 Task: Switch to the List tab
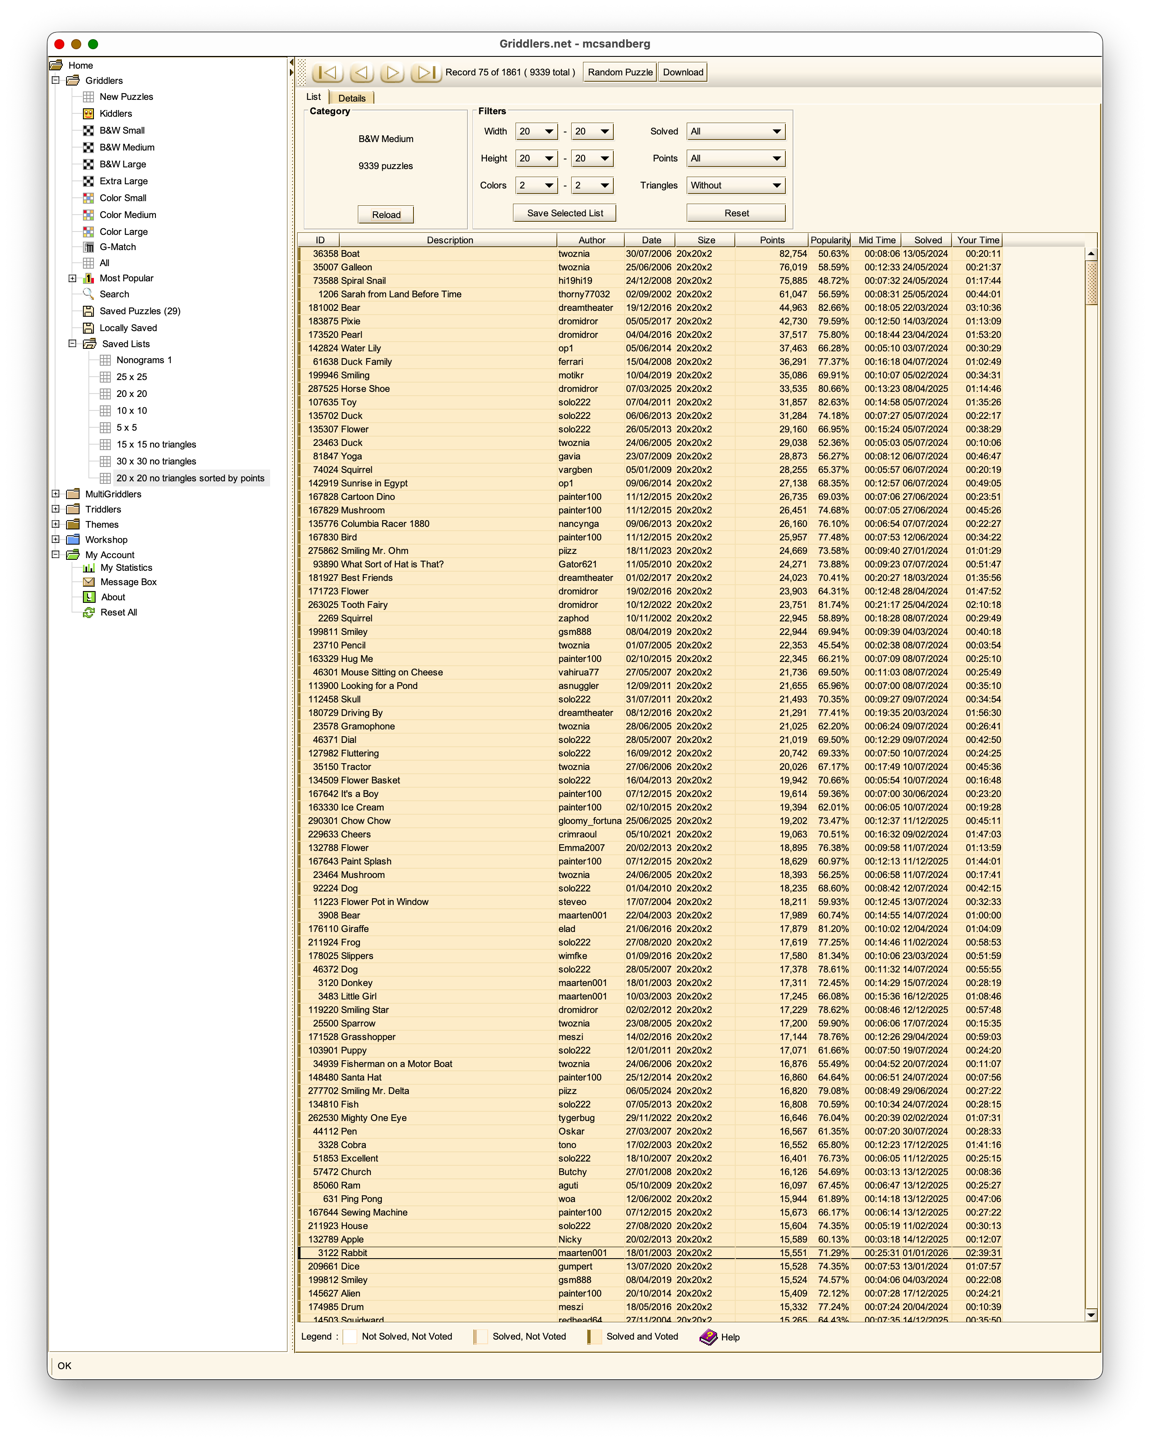pyautogui.click(x=313, y=97)
